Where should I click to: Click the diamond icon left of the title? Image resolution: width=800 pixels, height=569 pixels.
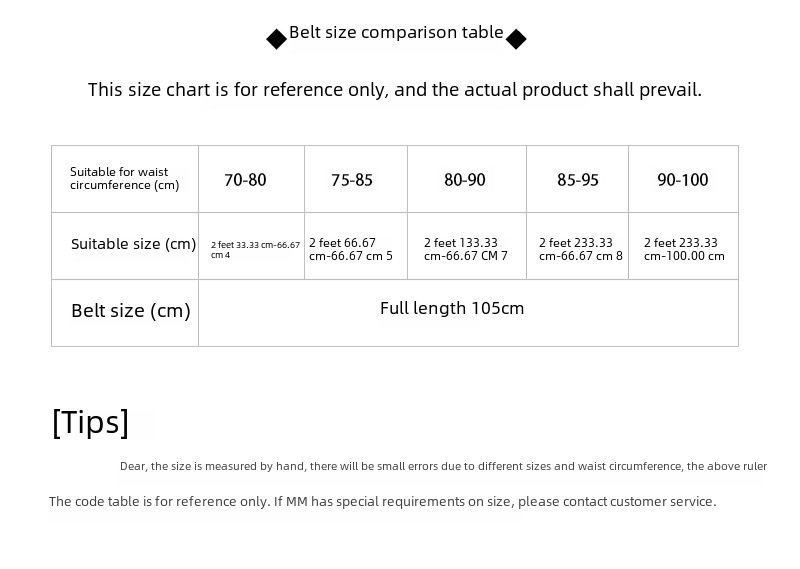276,40
